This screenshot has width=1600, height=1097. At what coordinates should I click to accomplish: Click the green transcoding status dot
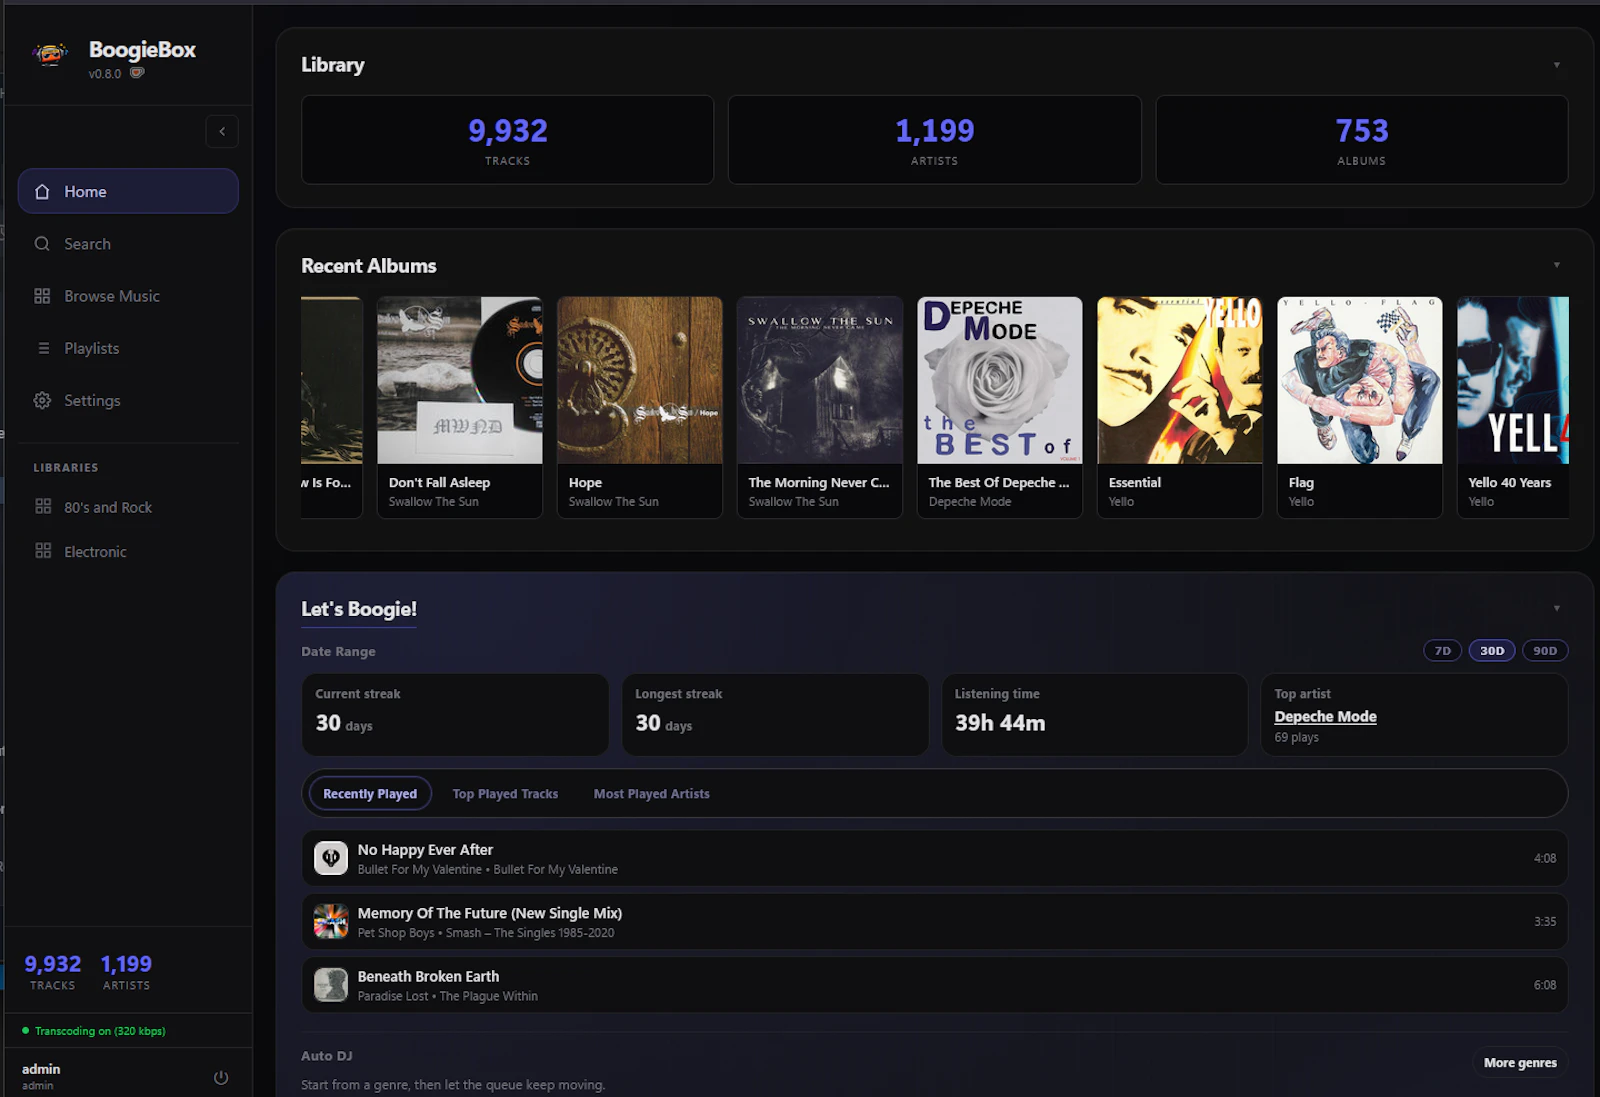point(26,1031)
